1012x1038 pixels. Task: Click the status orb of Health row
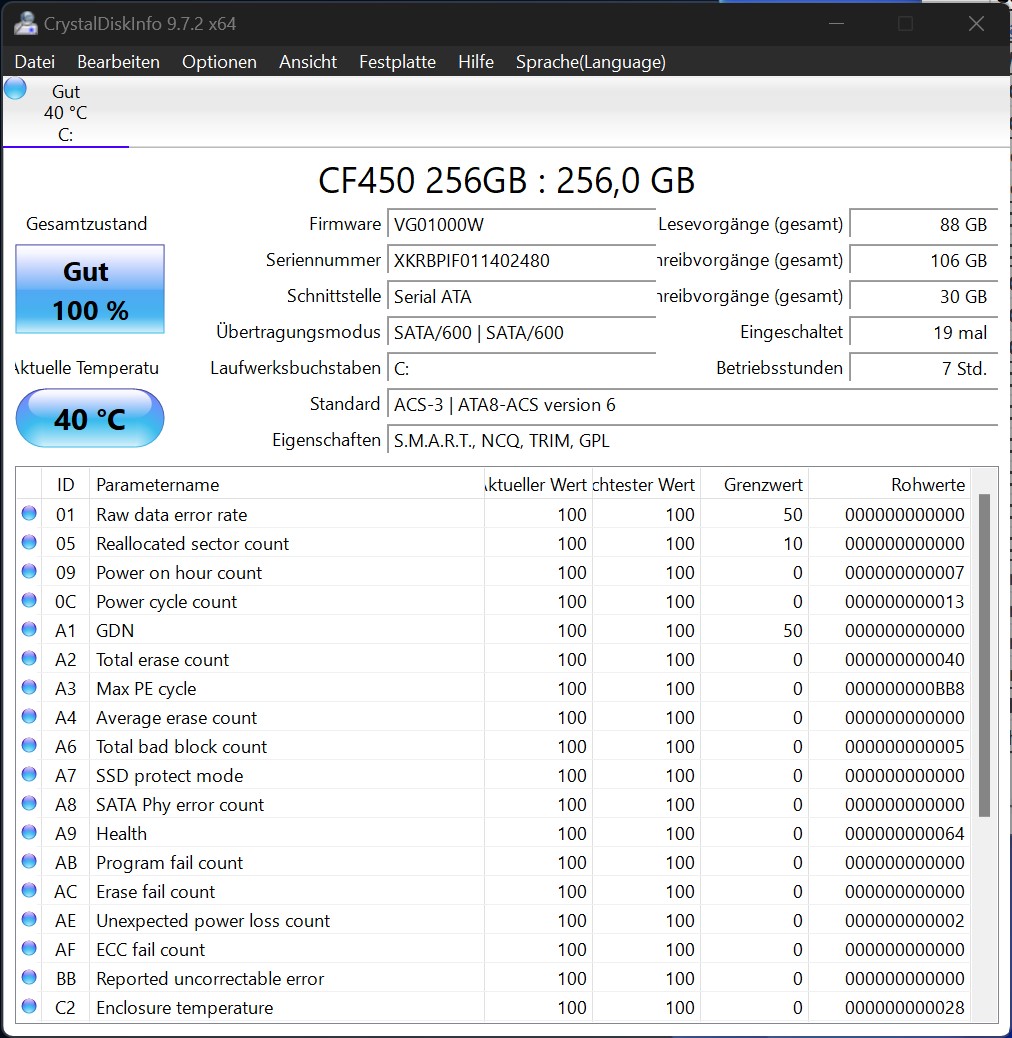click(29, 832)
